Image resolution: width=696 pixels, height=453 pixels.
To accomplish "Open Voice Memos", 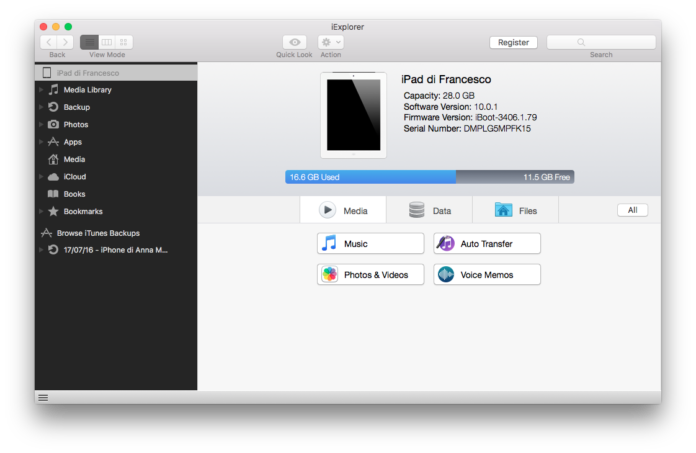I will click(x=487, y=274).
